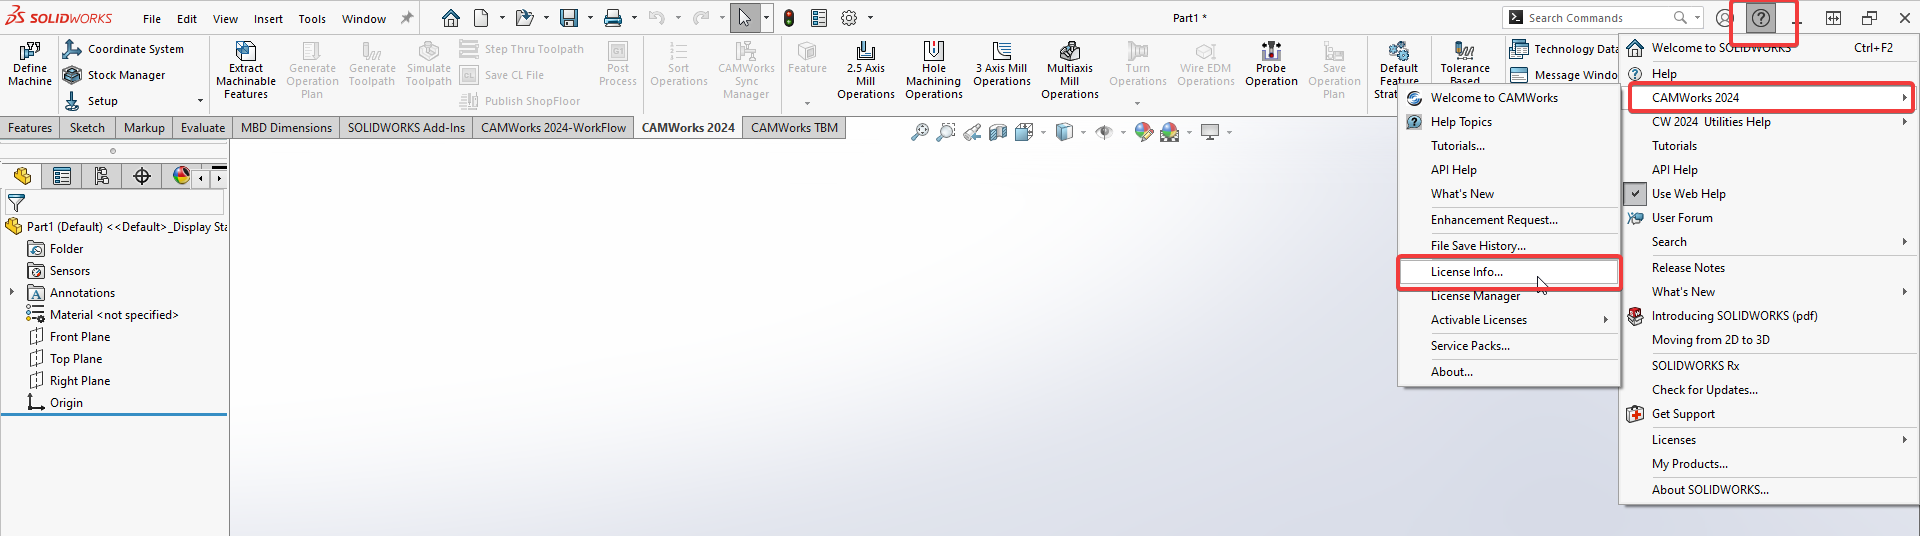The height and width of the screenshot is (536, 1920).
Task: Click the Home icon in top toolbar
Action: pyautogui.click(x=451, y=18)
